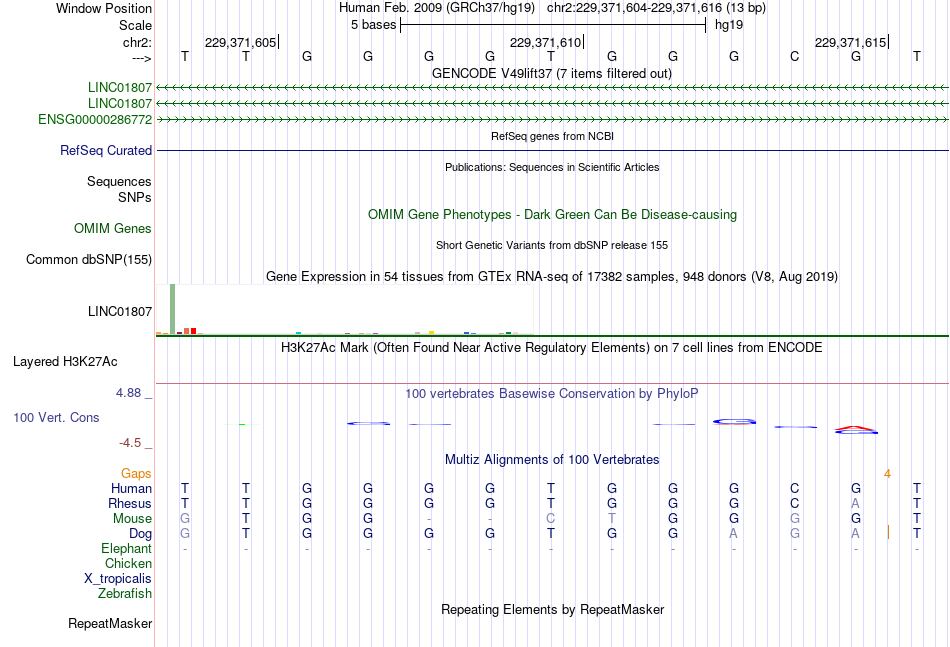Click the -4.5 lower PhyloP scale value
950x647 pixels.
pyautogui.click(x=130, y=443)
